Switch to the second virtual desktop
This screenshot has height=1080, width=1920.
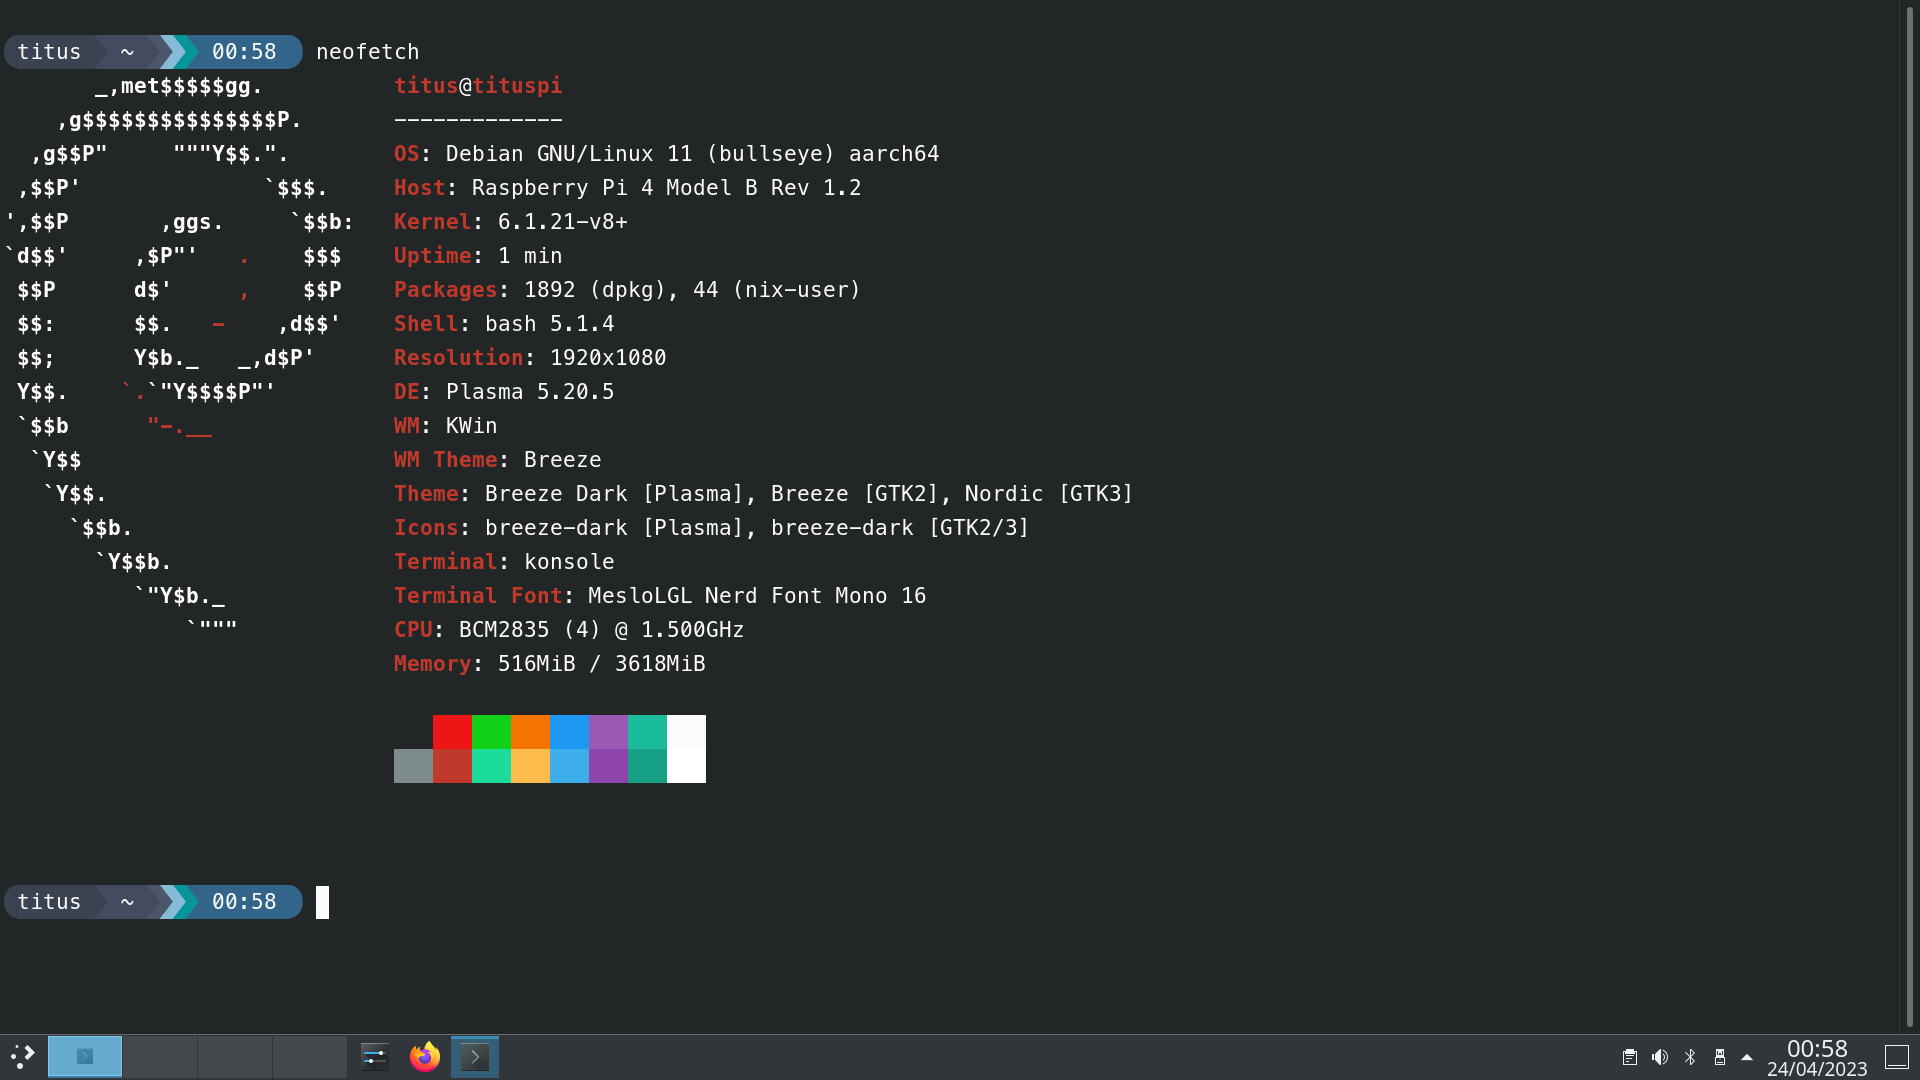pyautogui.click(x=160, y=1057)
